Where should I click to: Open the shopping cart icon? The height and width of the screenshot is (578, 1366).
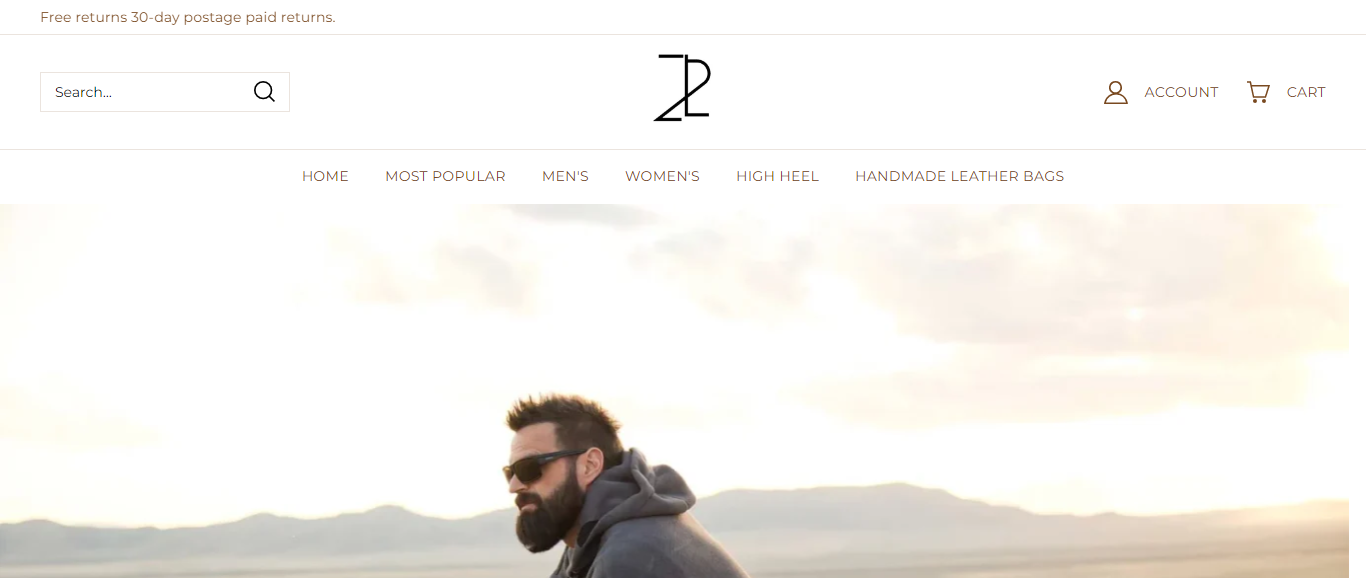coord(1258,92)
